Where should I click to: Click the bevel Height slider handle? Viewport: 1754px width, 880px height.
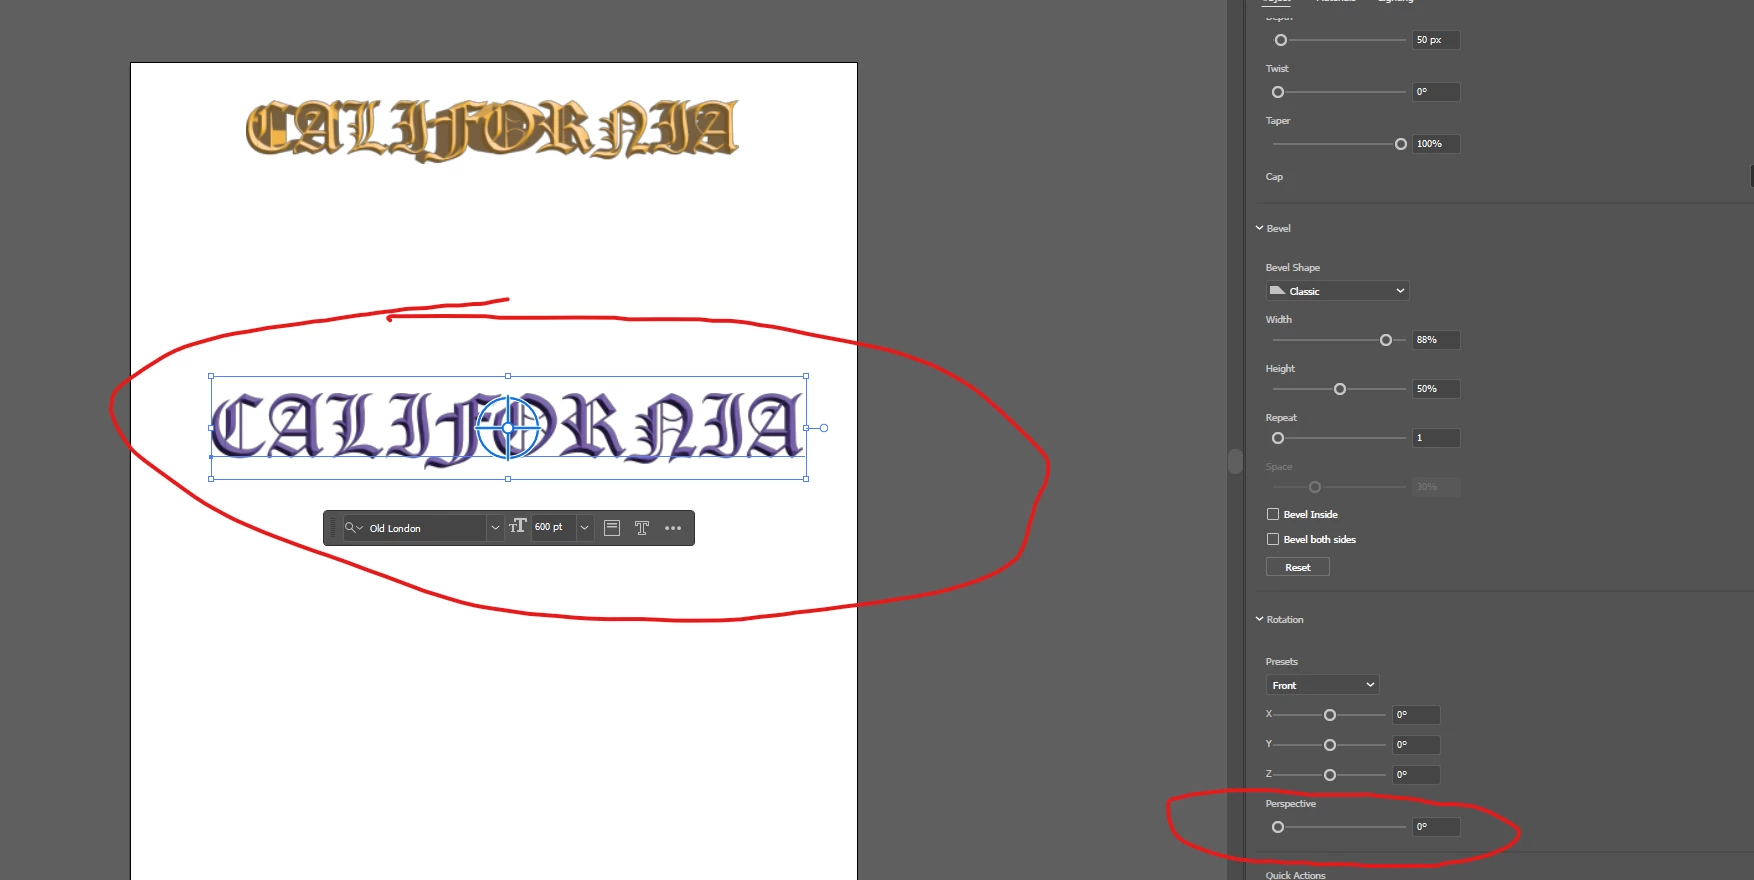(1340, 389)
